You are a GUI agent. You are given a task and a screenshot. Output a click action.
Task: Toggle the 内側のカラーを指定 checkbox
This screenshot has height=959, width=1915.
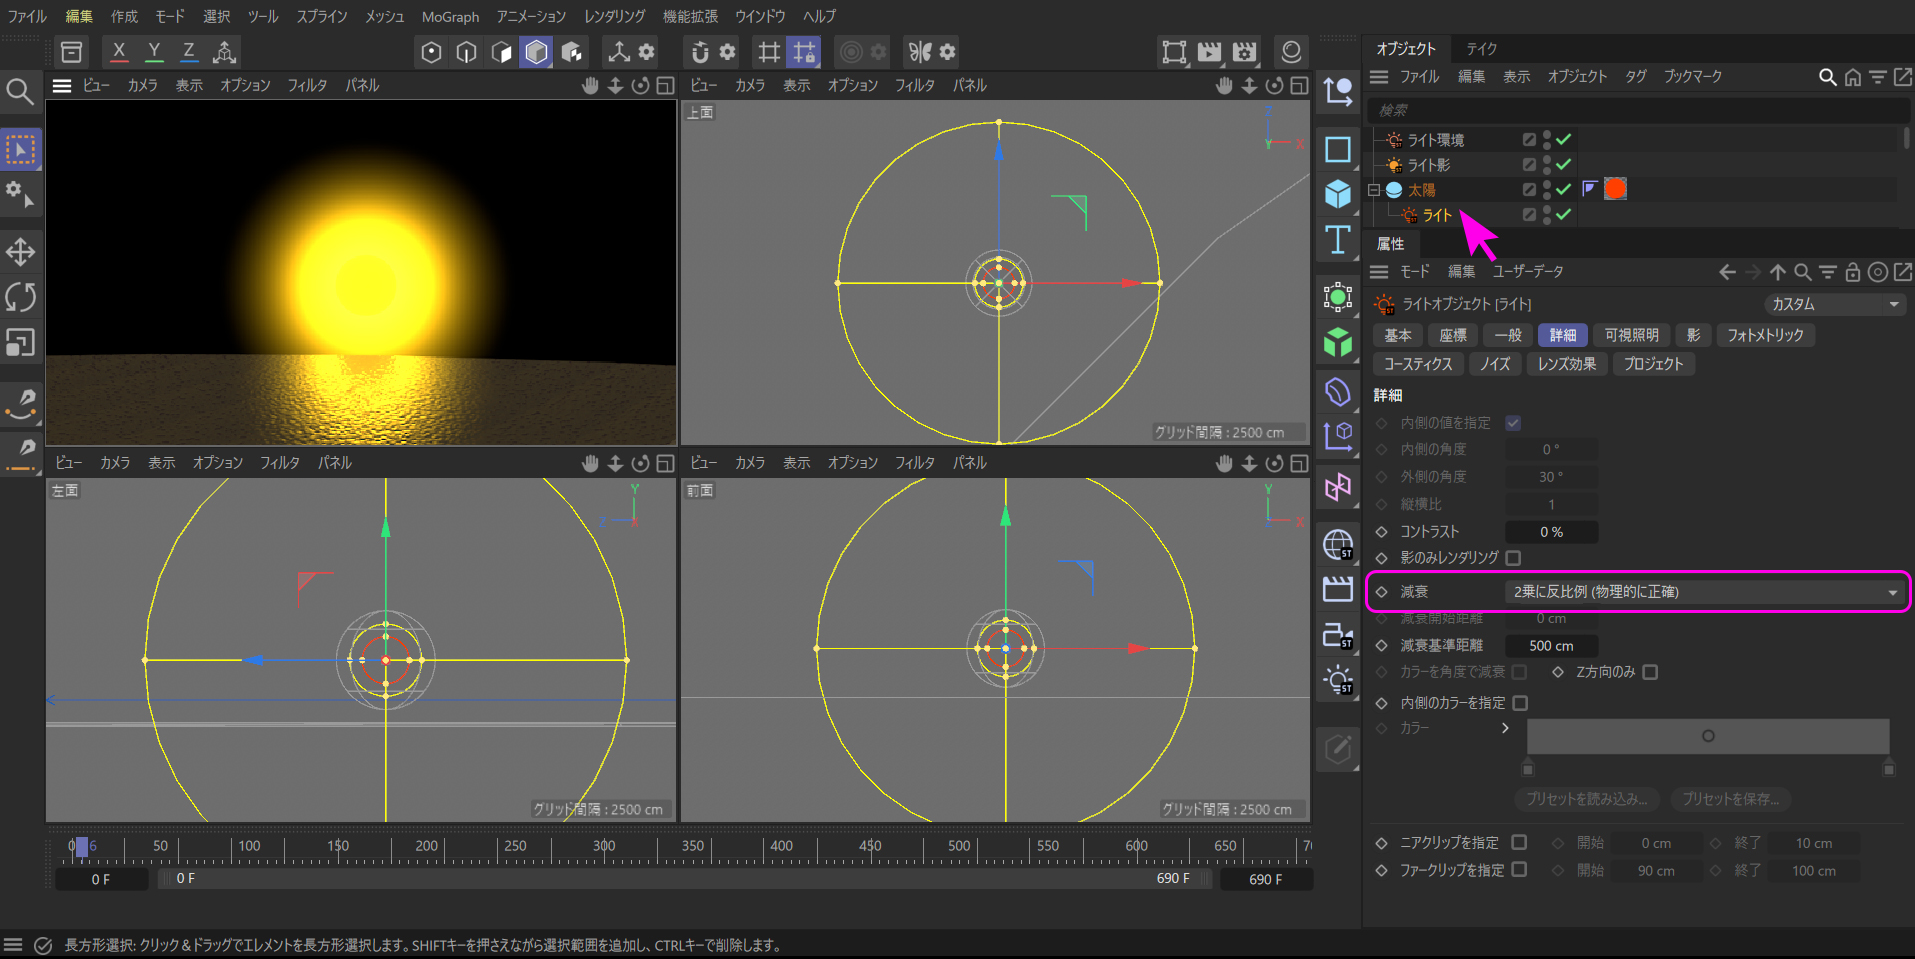[1520, 703]
